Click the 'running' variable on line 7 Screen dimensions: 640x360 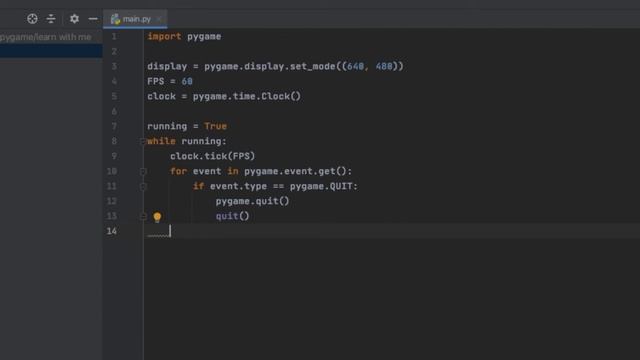click(x=167, y=126)
